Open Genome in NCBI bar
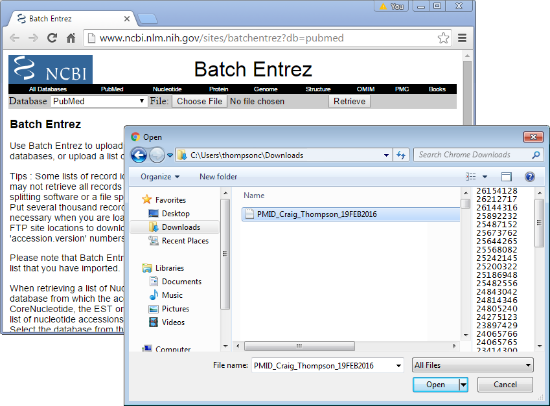 point(266,89)
